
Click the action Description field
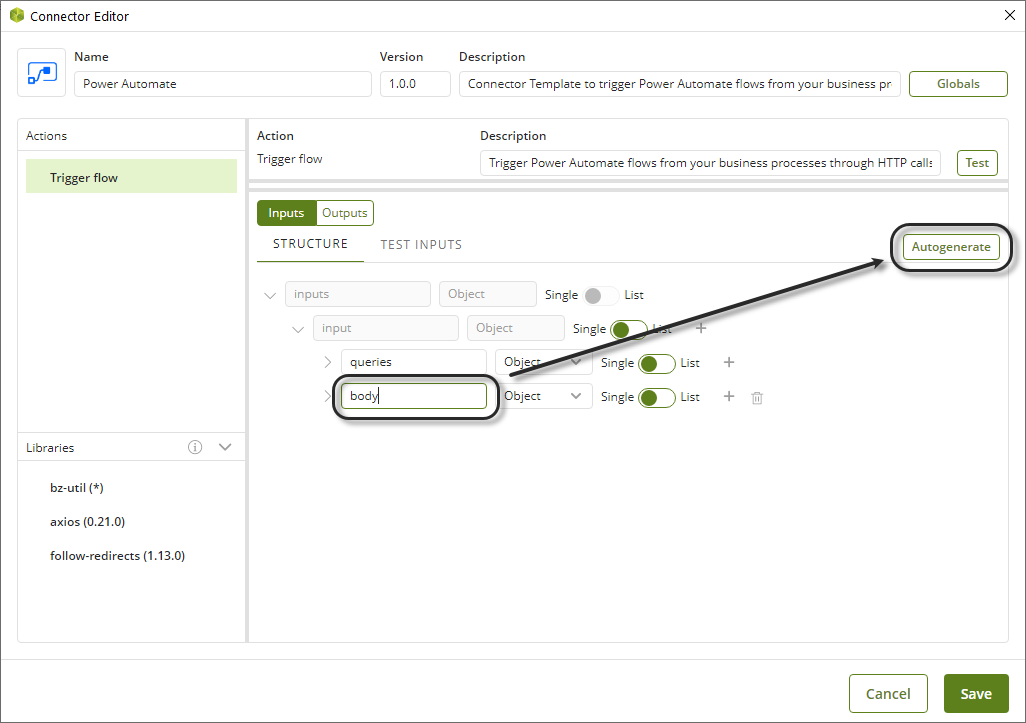click(710, 163)
